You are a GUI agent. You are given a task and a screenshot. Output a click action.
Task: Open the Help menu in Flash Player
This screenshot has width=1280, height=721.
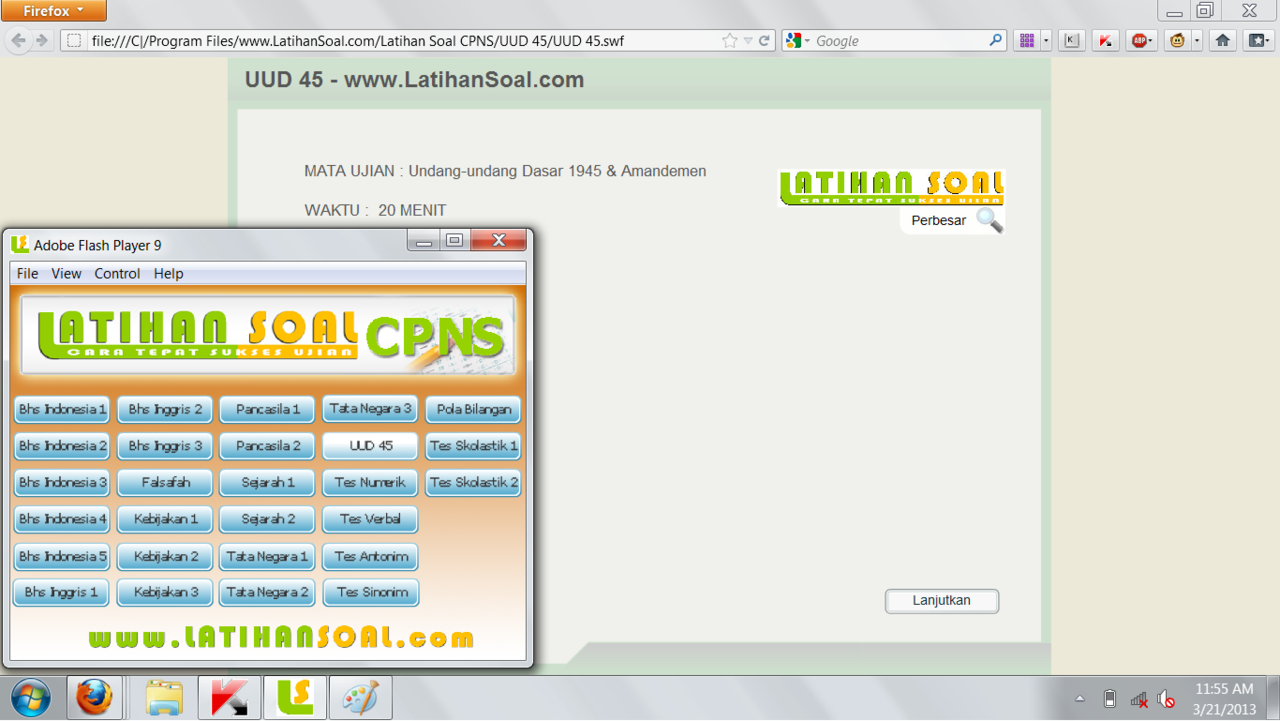pyautogui.click(x=169, y=273)
